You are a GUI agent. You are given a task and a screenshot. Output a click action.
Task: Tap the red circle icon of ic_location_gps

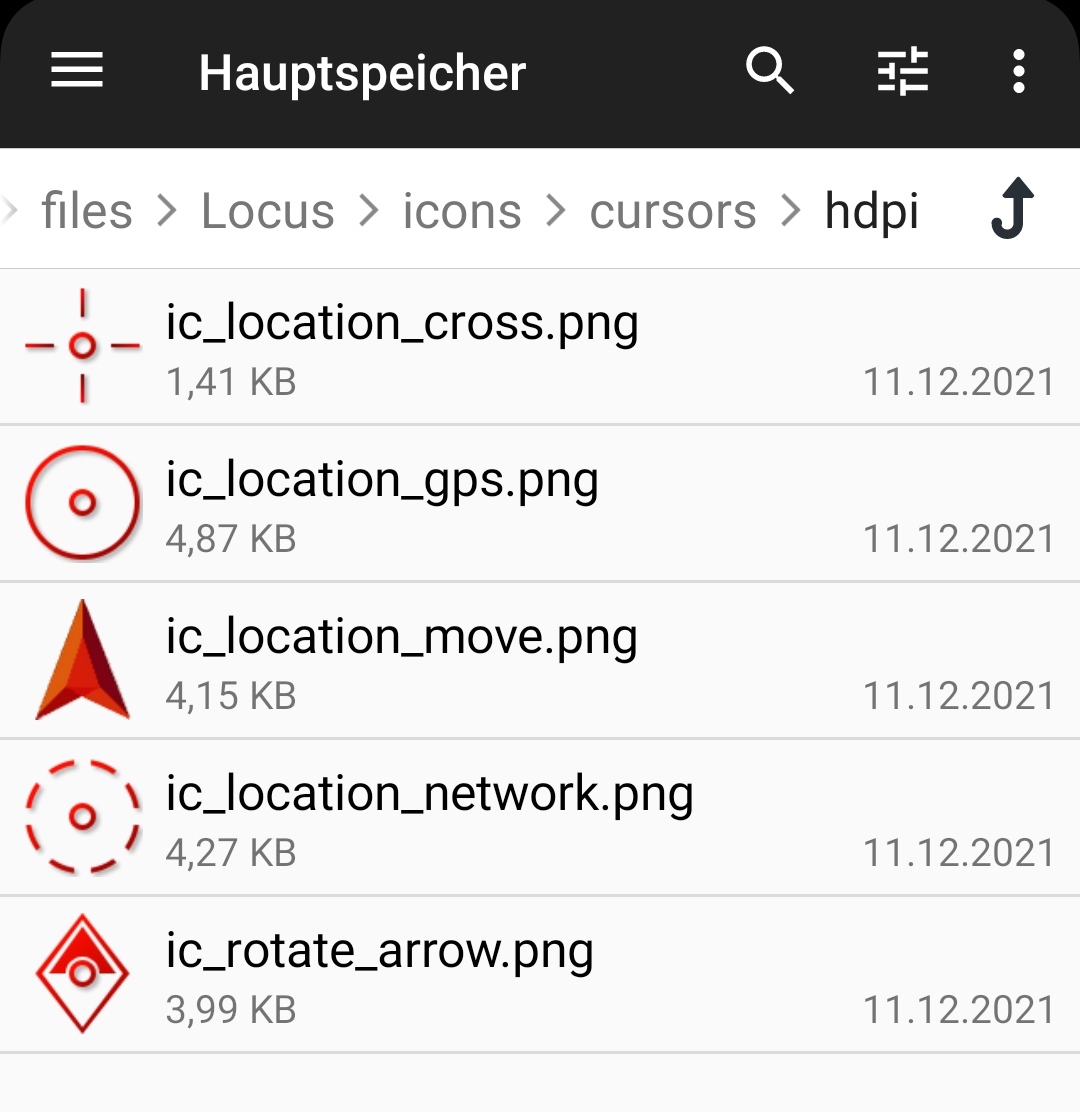pos(83,503)
